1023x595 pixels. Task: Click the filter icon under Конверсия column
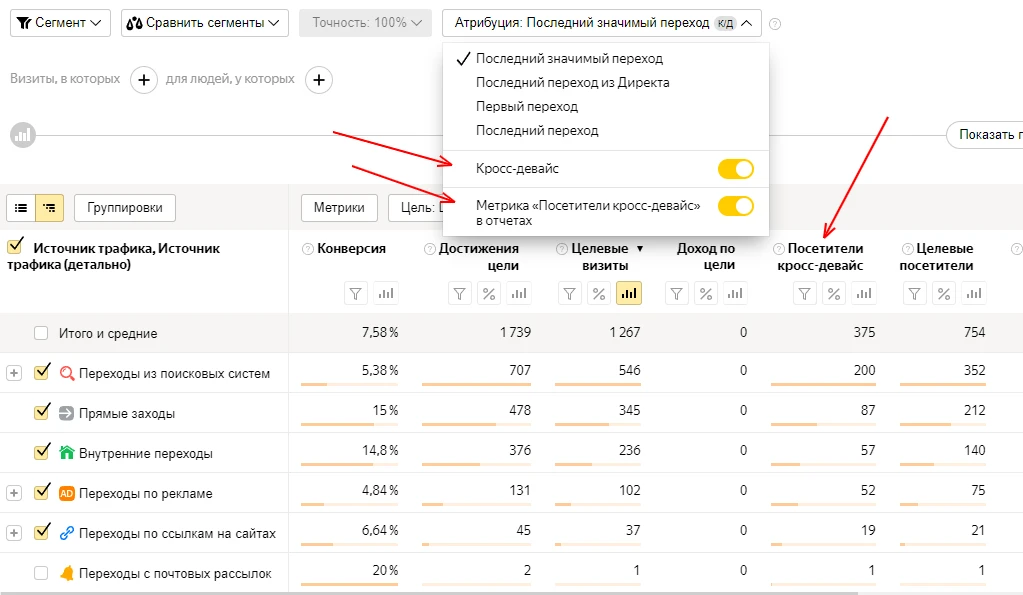pos(355,294)
